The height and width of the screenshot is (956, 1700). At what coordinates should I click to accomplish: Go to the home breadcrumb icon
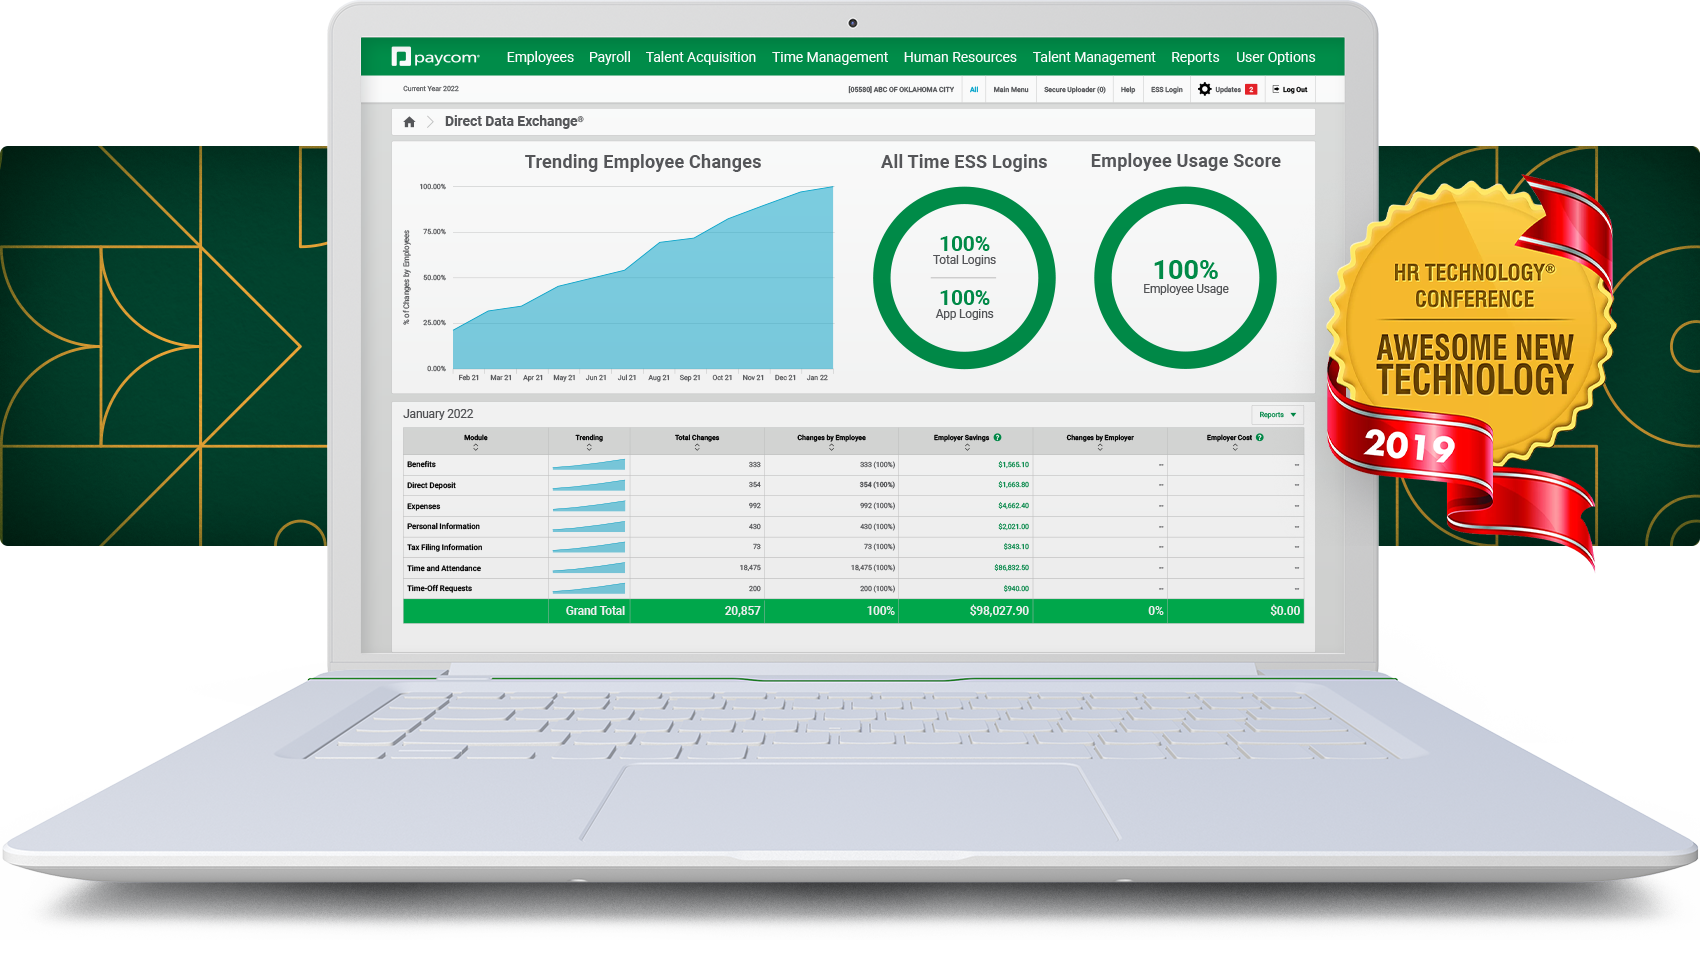point(409,122)
